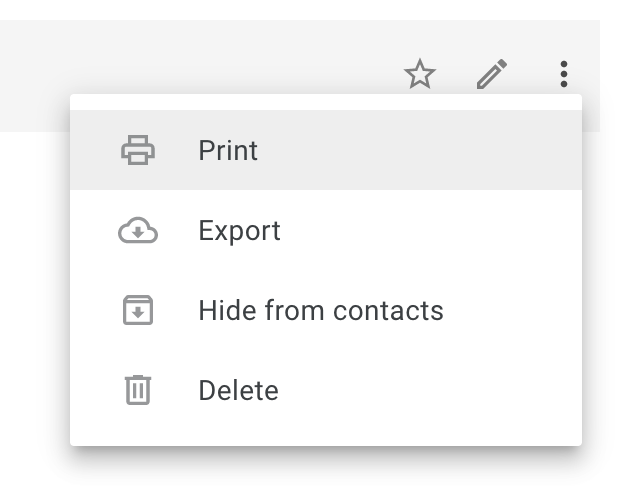Click the Export text label
Viewport: 622px width, 502px height.
pos(240,231)
